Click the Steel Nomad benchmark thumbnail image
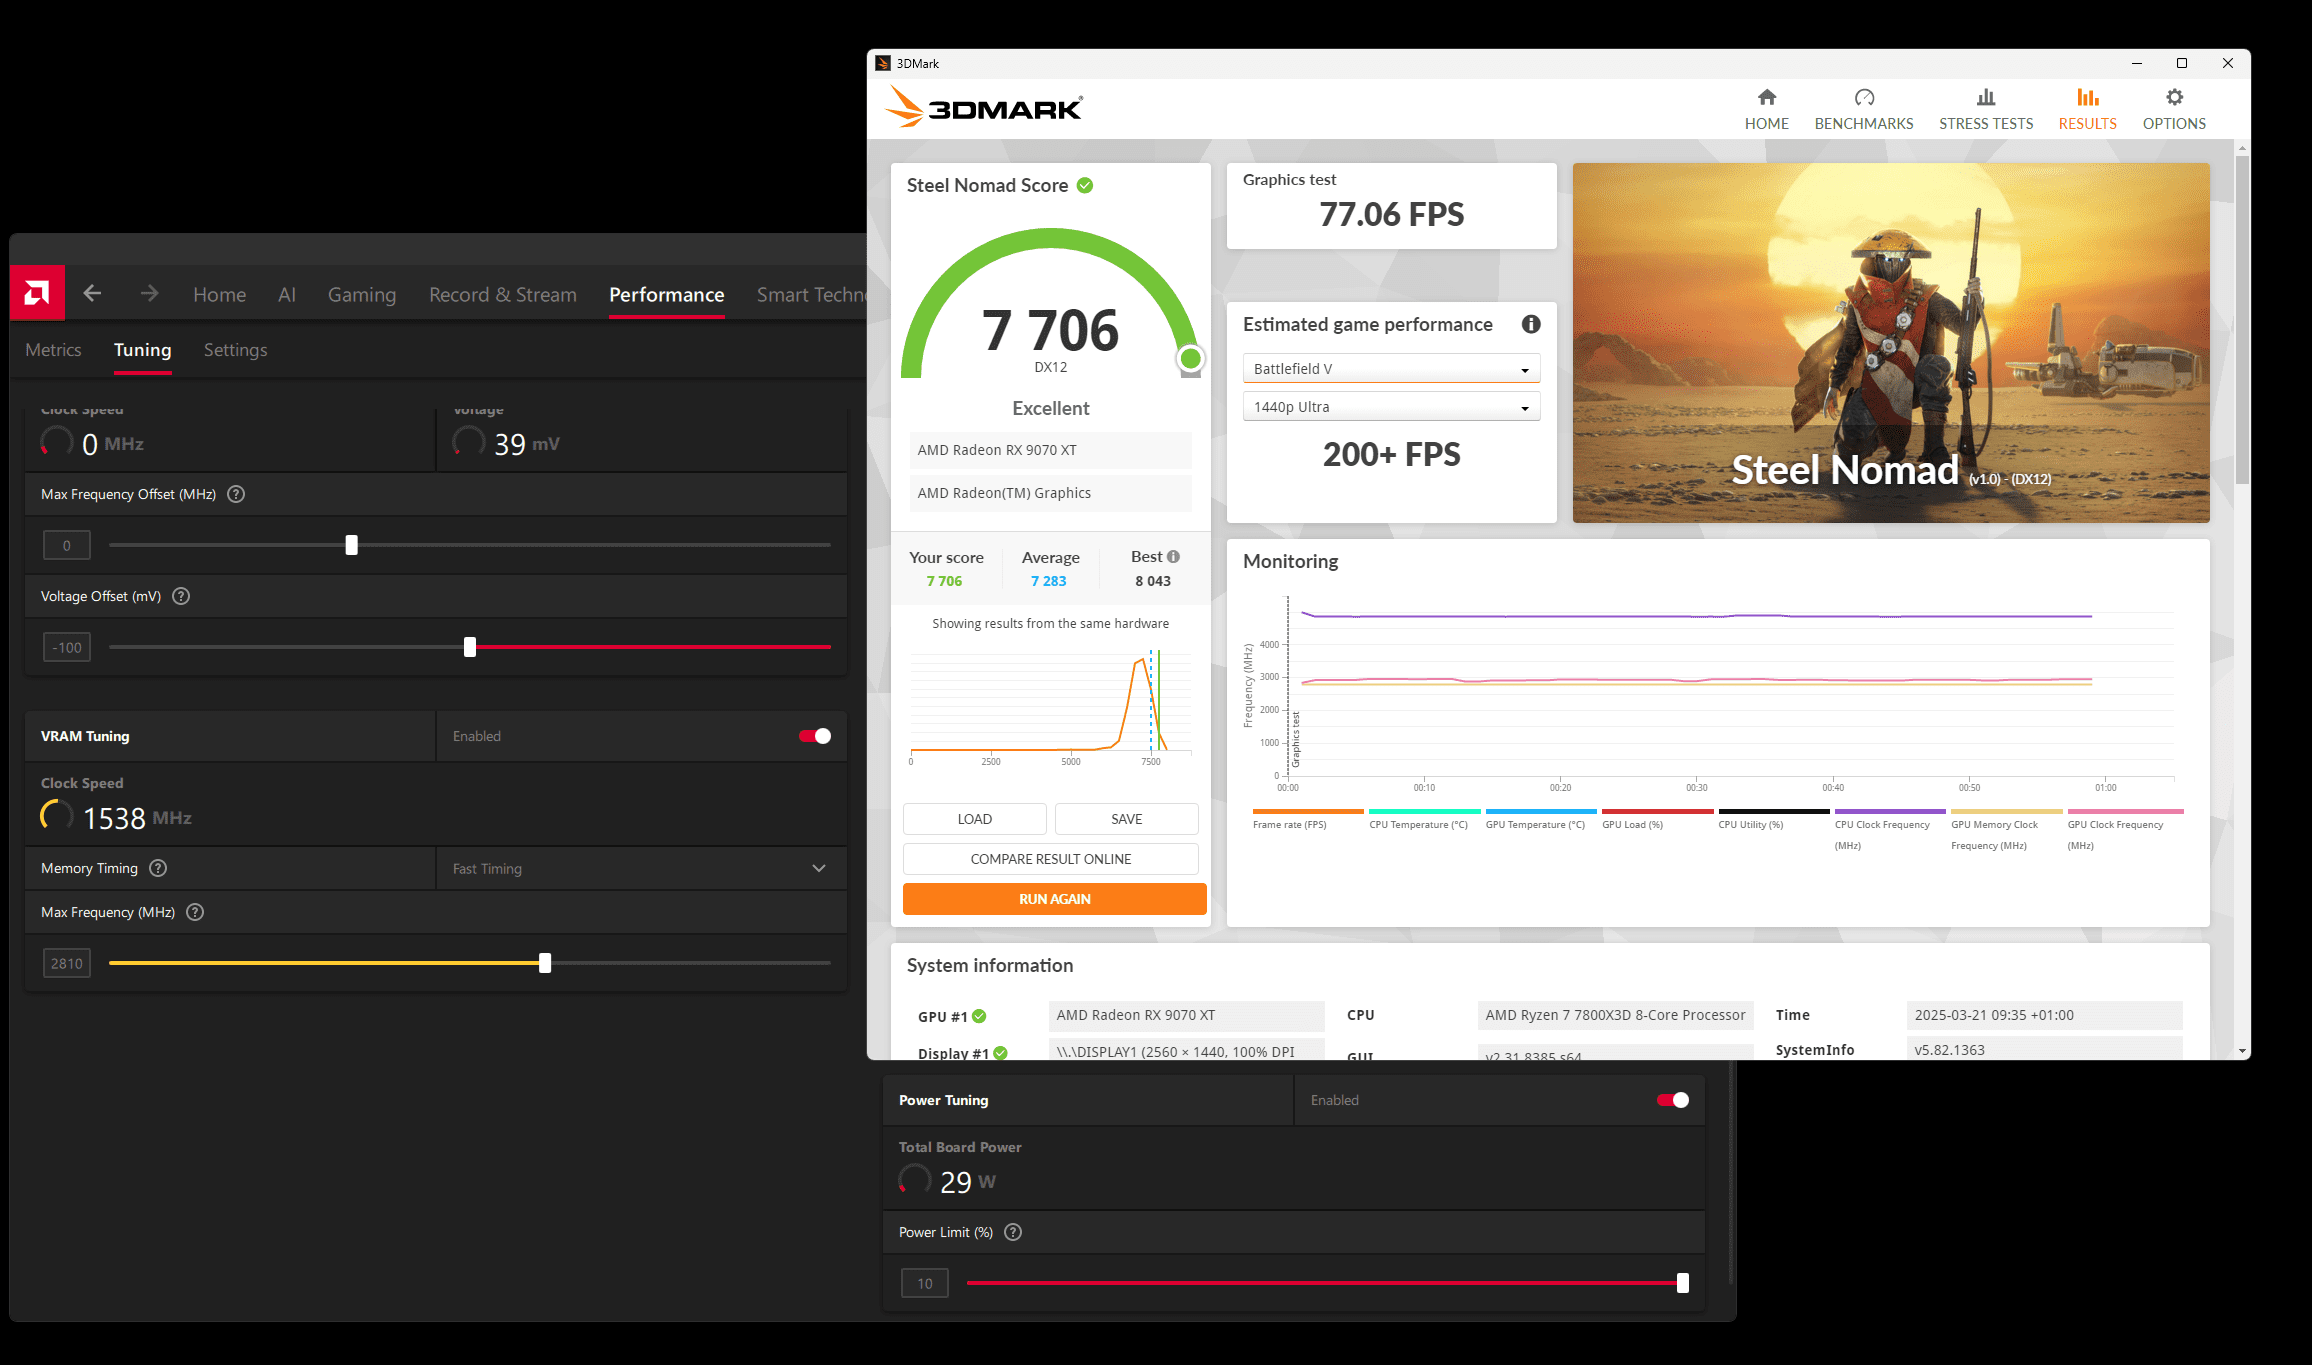 1891,342
